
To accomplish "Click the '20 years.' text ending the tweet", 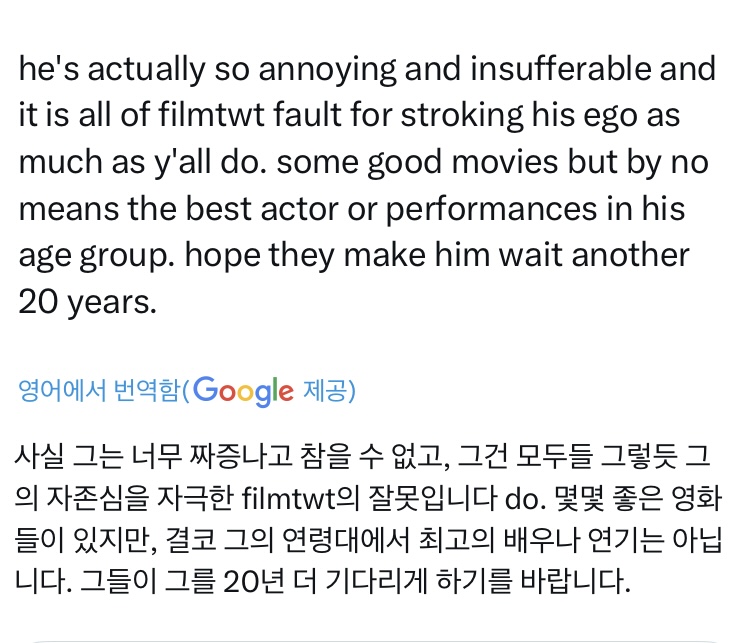I will tap(88, 300).
